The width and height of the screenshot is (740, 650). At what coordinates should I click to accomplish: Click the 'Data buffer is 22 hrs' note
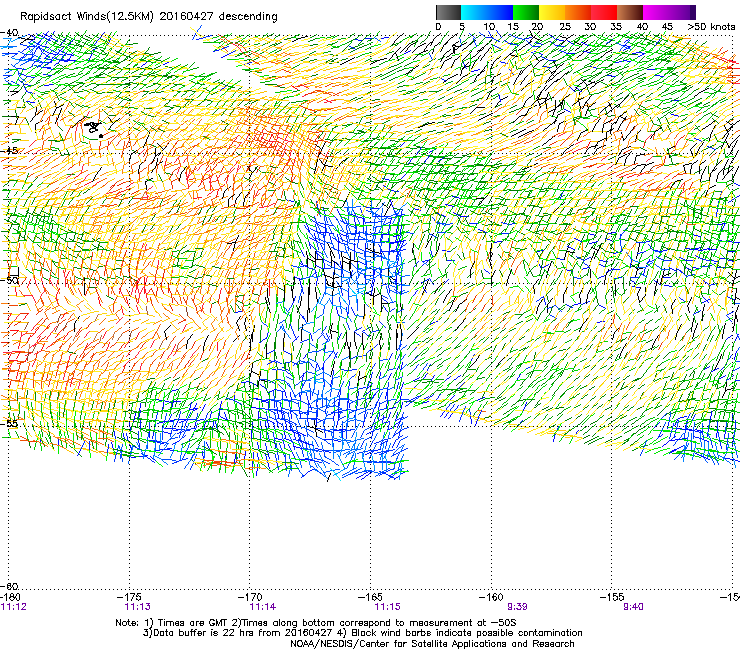[362, 633]
